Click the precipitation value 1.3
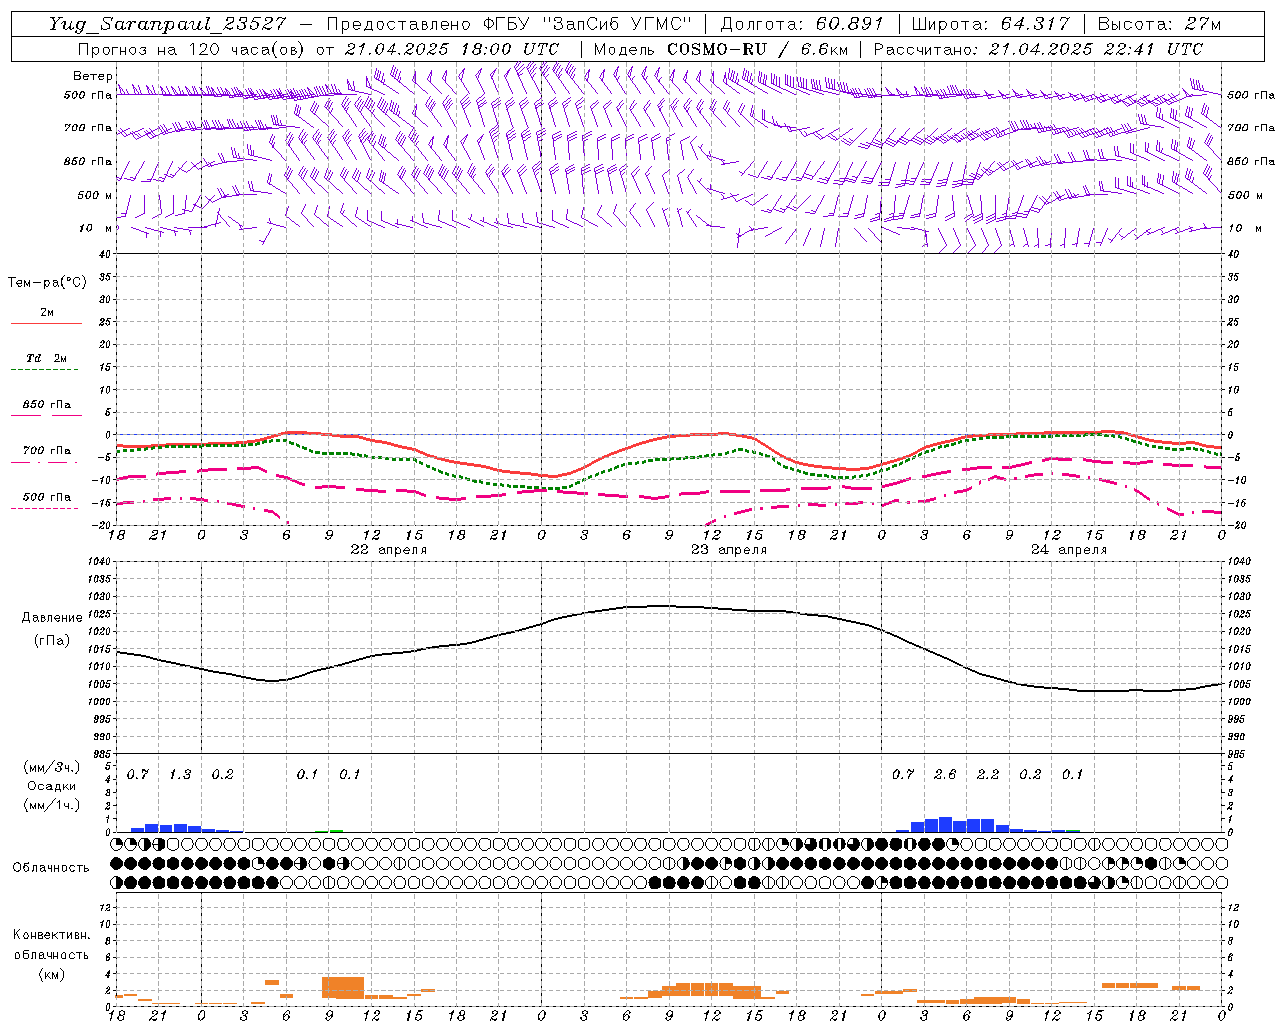Image resolution: width=1280 pixels, height=1024 pixels. click(180, 774)
